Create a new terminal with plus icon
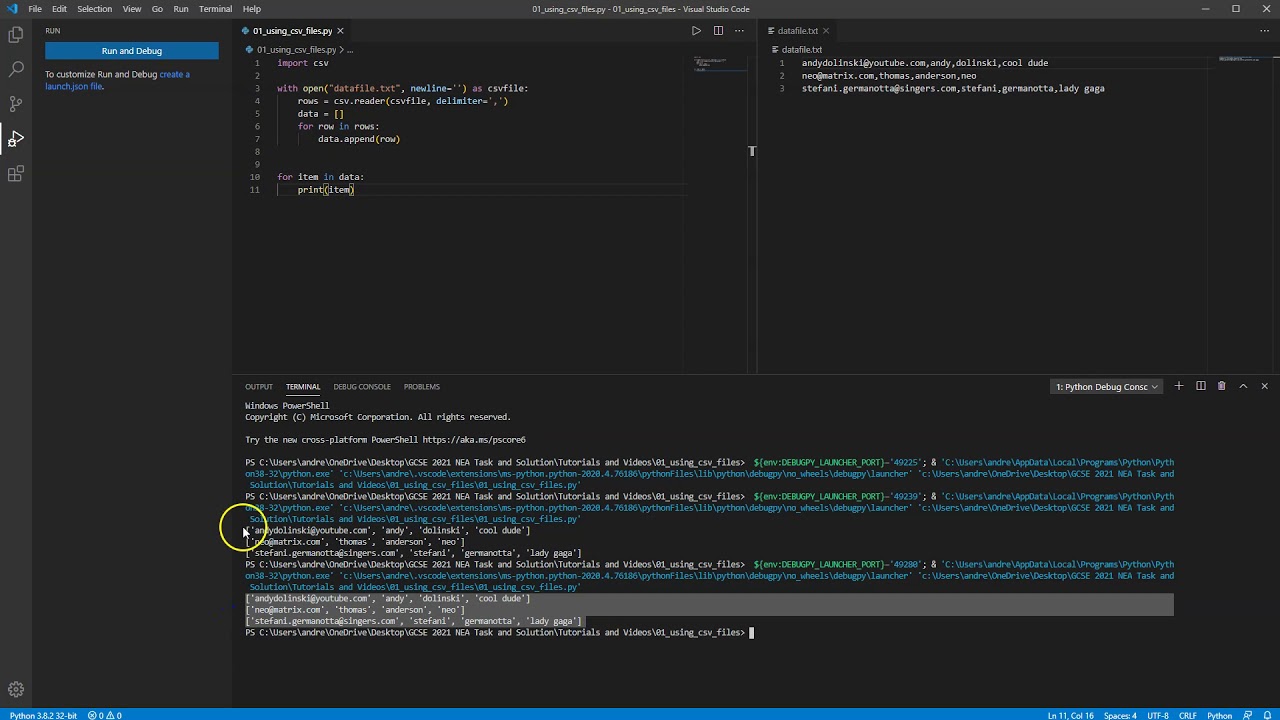 tap(1178, 386)
